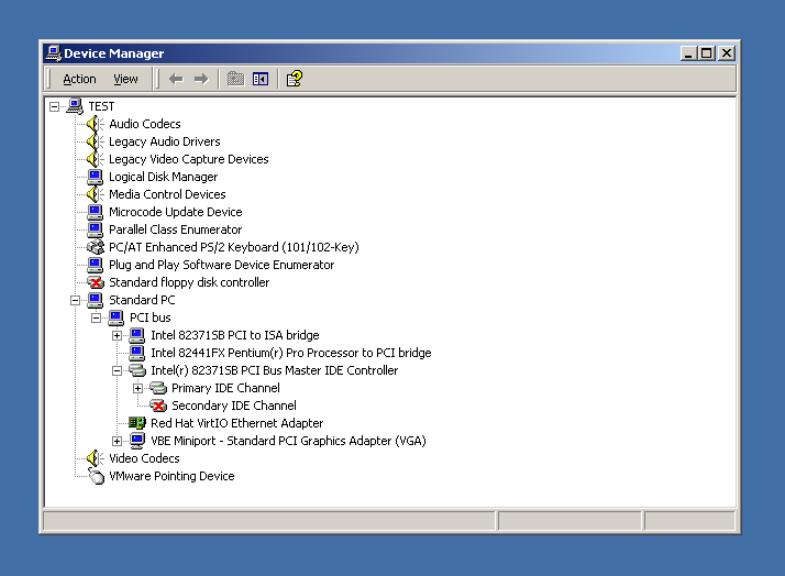
Task: Click the TEST computer icon
Action: pyautogui.click(x=75, y=106)
